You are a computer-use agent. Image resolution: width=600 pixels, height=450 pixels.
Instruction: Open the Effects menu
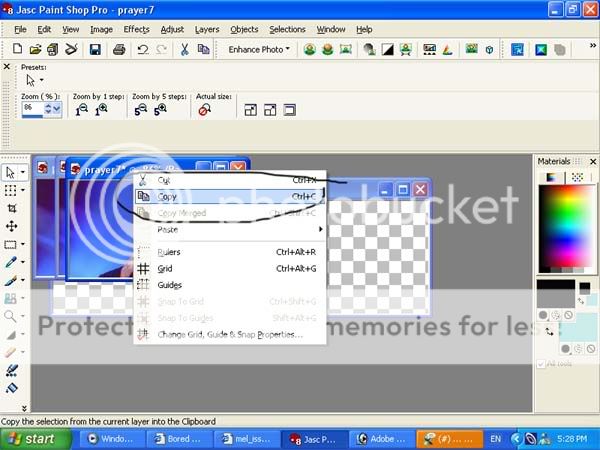(x=136, y=29)
